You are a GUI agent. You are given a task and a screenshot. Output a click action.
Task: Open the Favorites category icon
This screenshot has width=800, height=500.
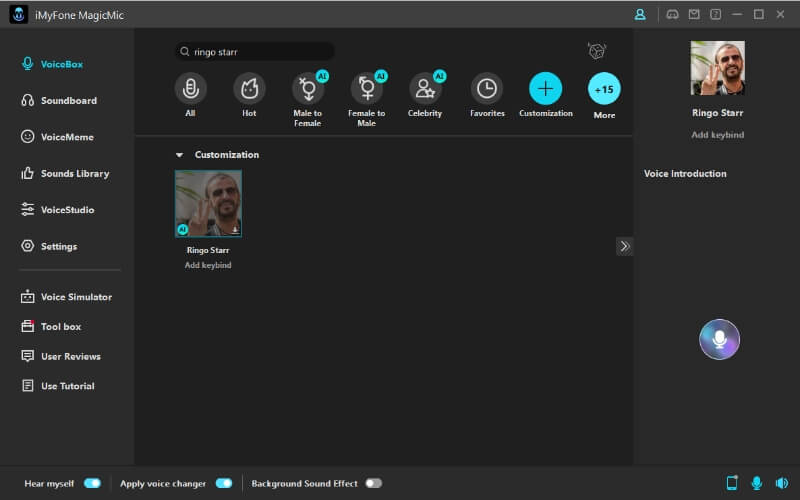tap(487, 88)
